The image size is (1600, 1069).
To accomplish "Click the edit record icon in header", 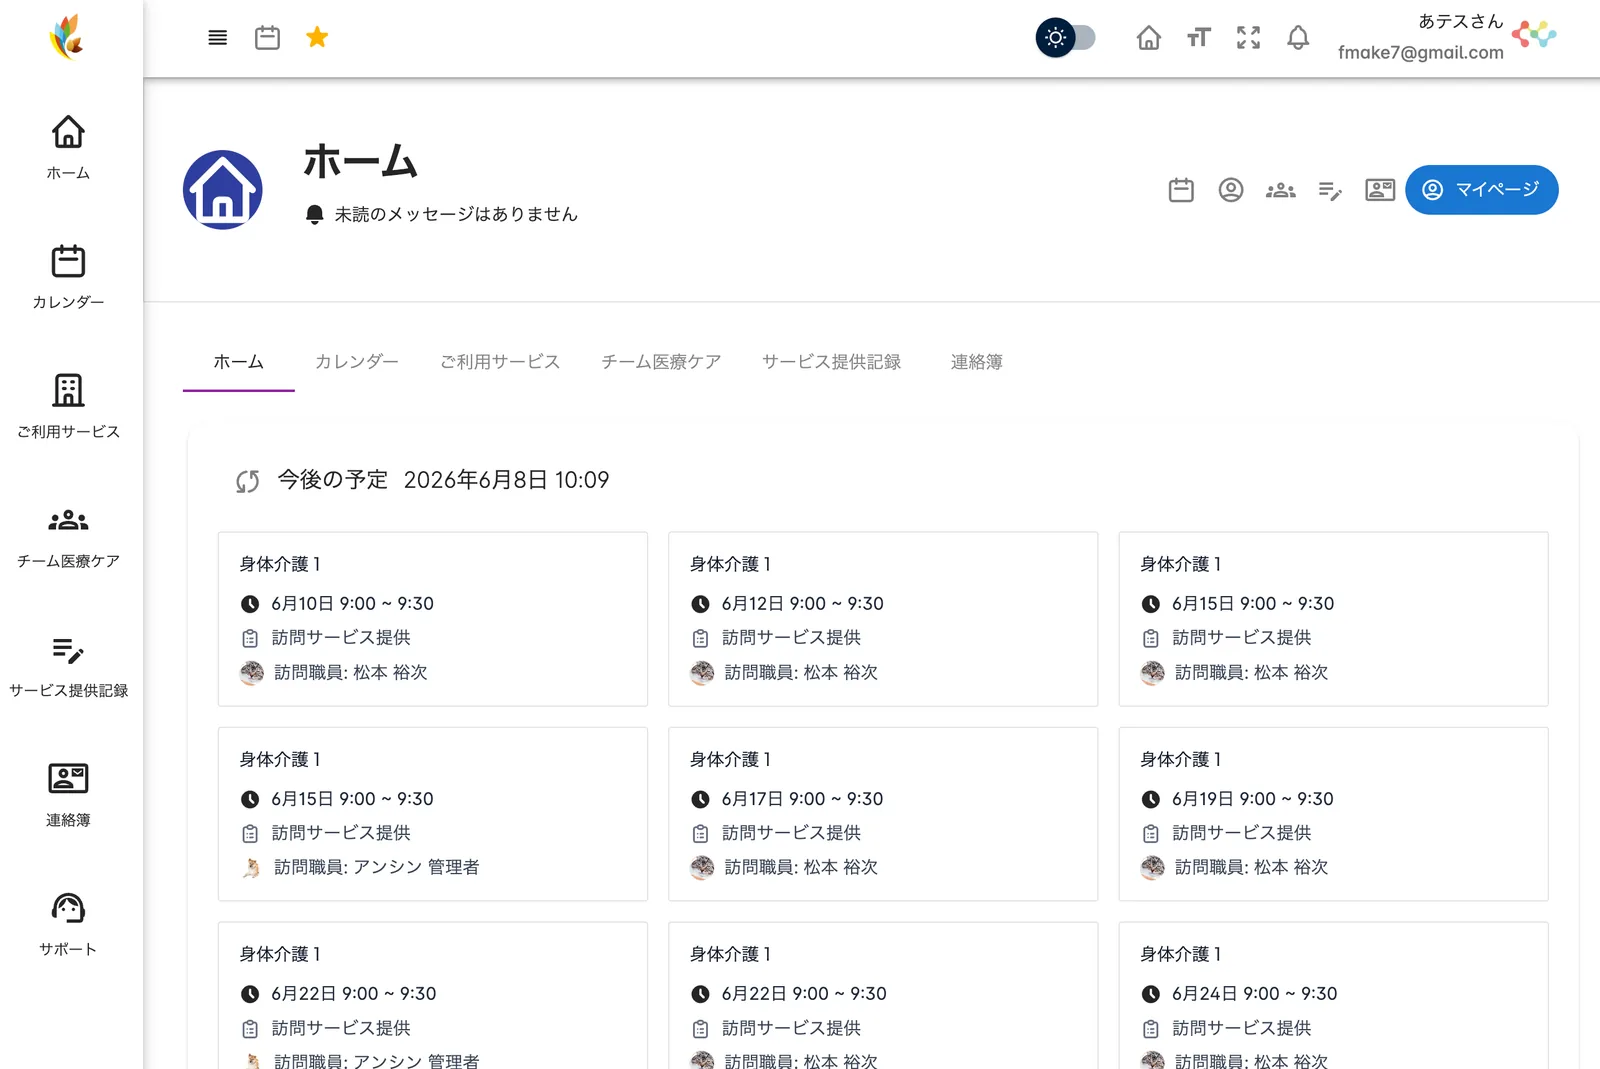I will pyautogui.click(x=1330, y=190).
